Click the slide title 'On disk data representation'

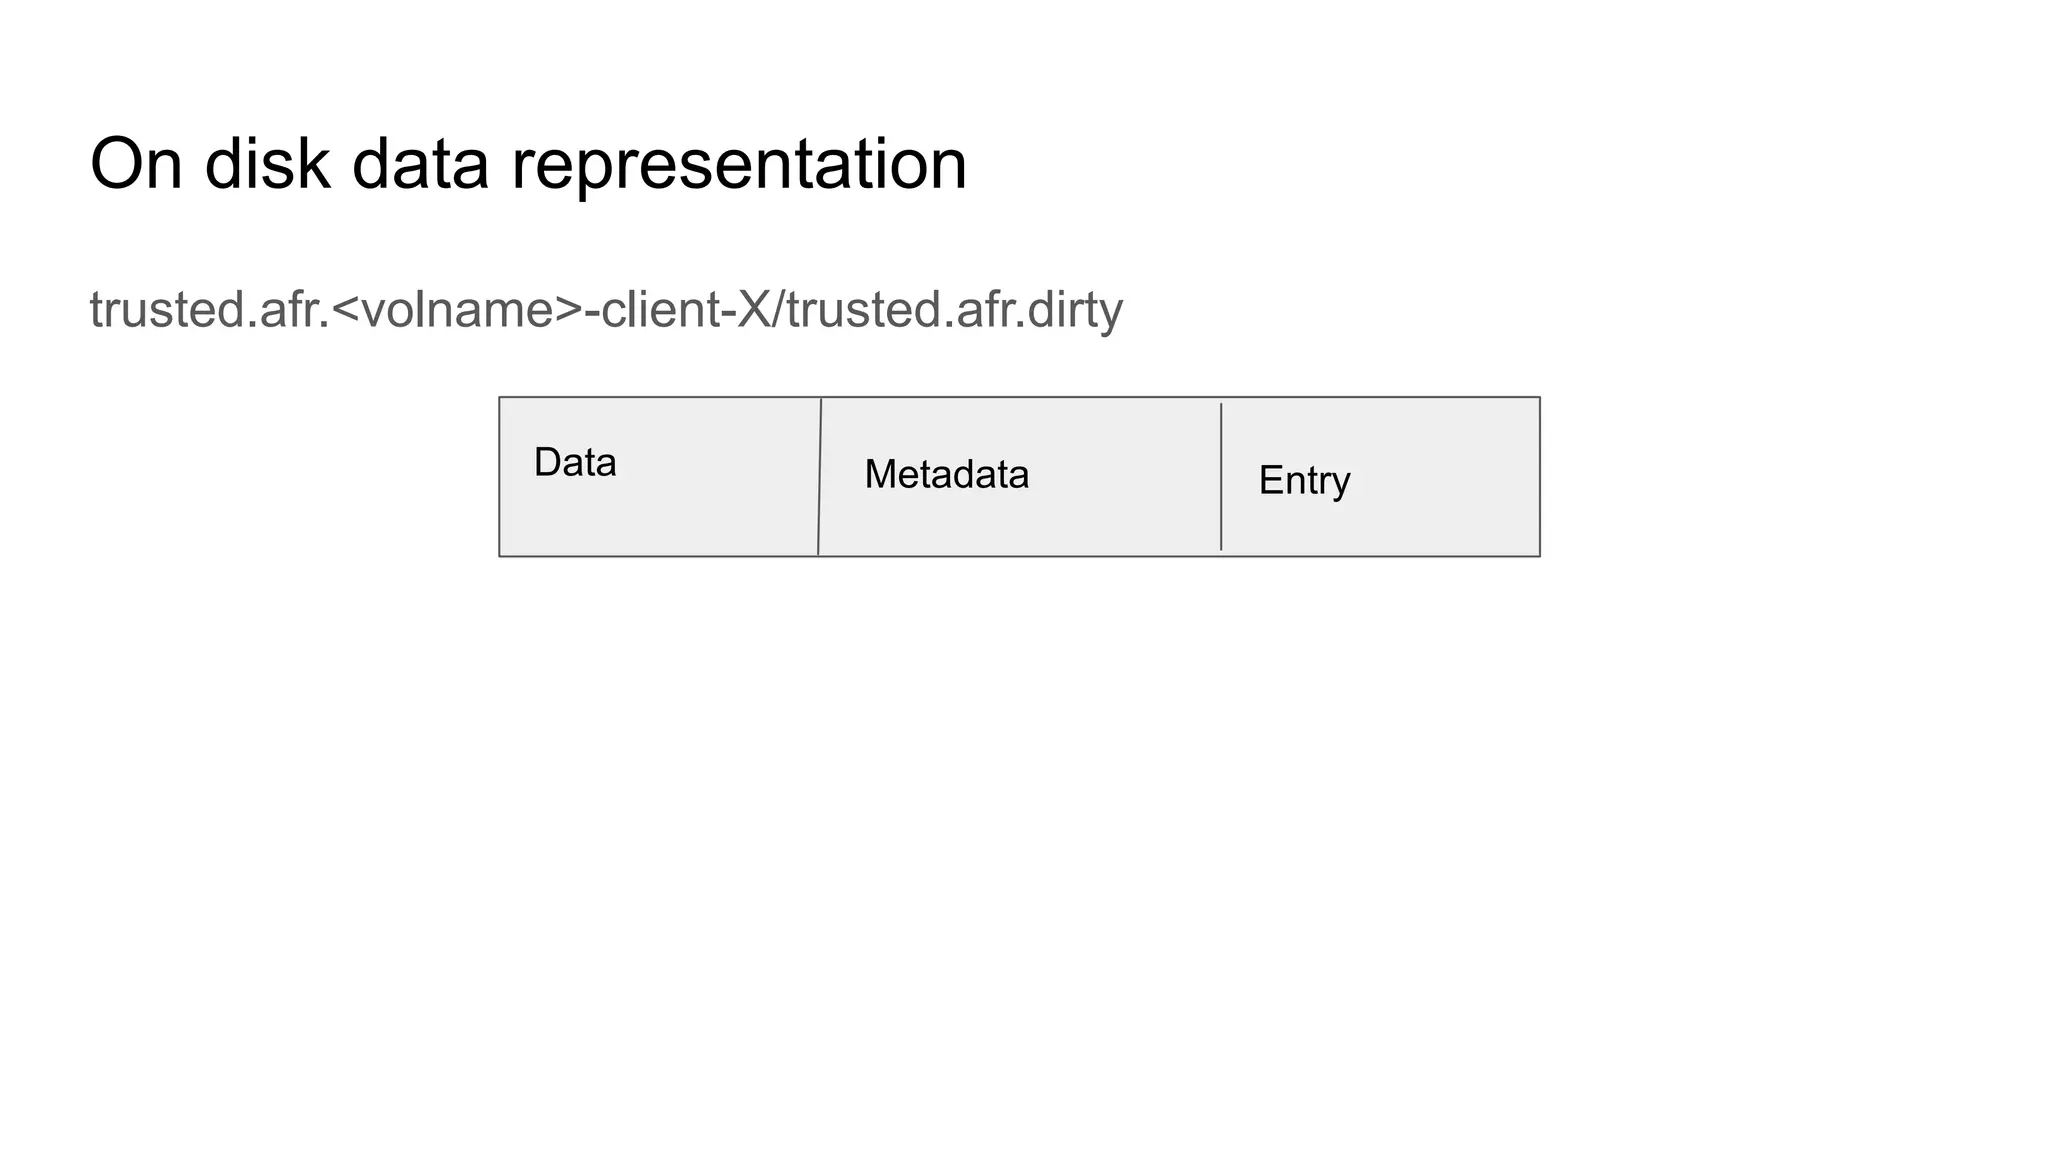click(x=528, y=164)
